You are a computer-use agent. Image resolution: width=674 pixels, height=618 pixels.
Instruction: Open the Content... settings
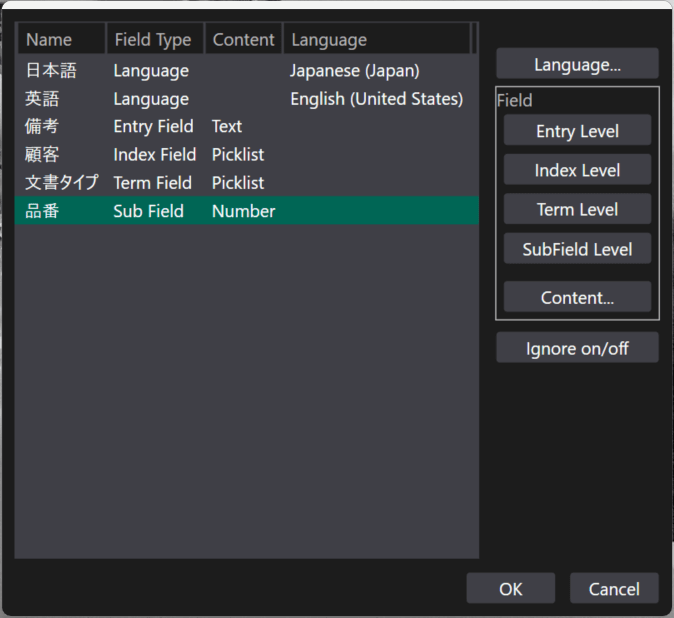coord(577,297)
